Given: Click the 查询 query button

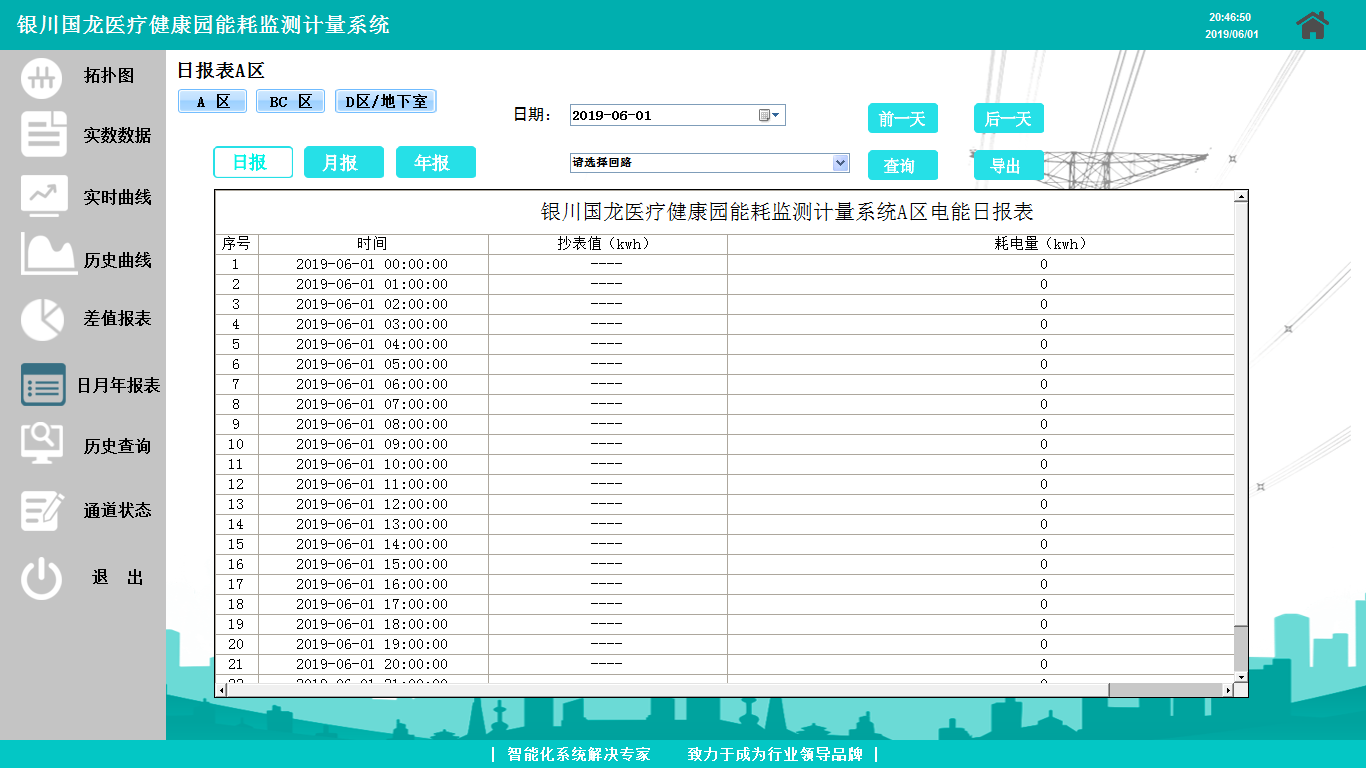Looking at the screenshot, I should click(x=902, y=166).
